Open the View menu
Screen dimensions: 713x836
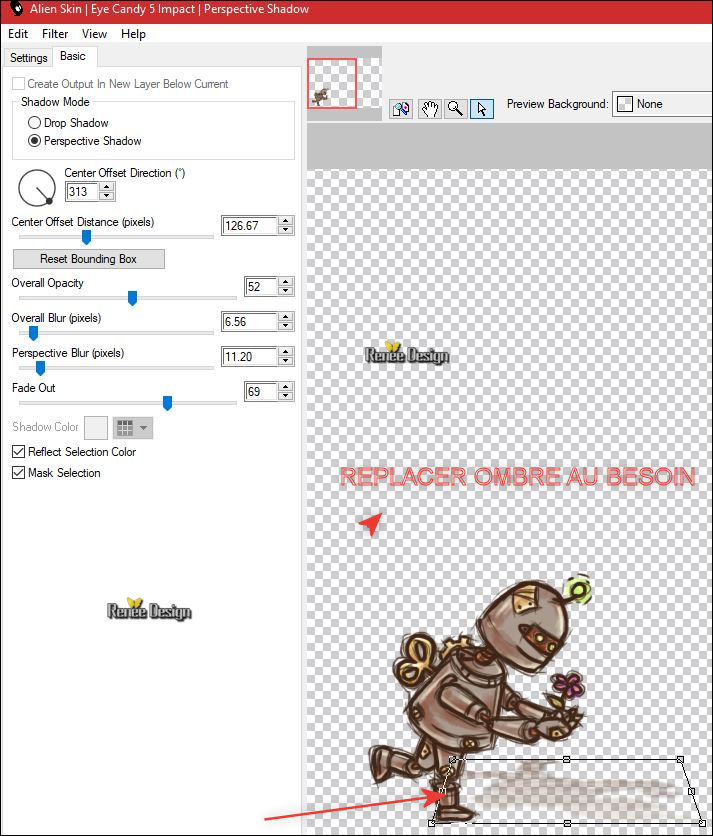(94, 34)
